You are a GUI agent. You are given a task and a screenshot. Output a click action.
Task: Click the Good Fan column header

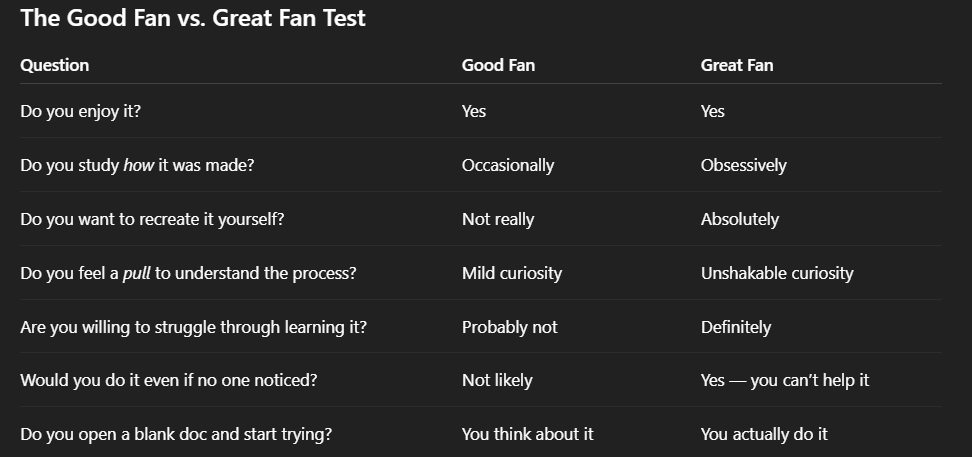tap(498, 65)
